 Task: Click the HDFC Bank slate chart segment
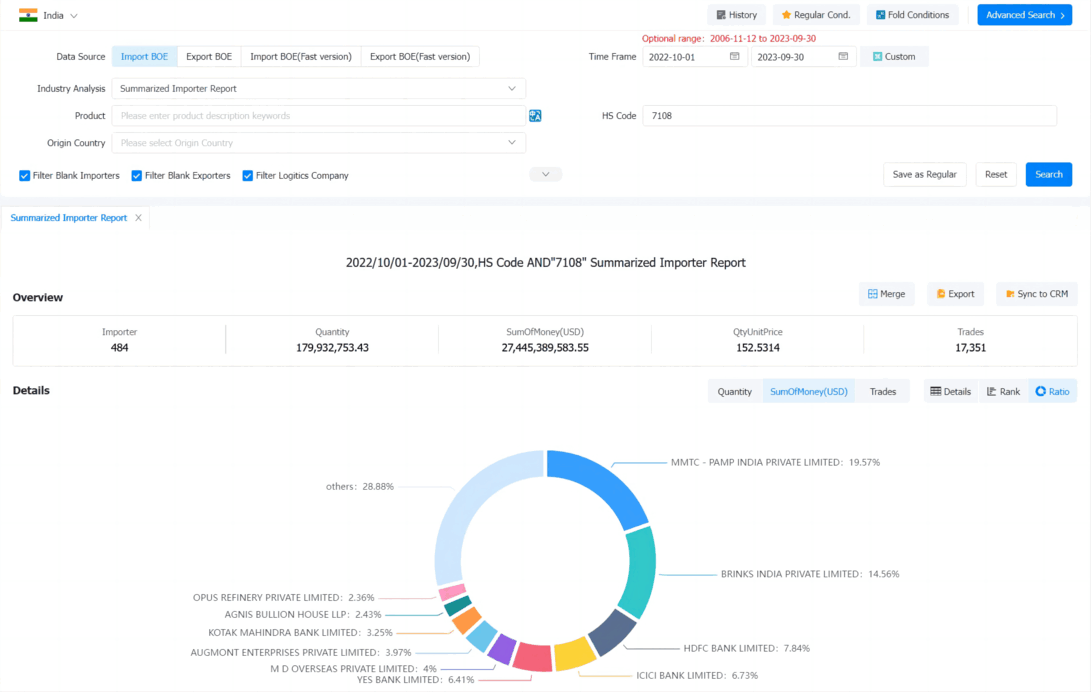point(612,632)
